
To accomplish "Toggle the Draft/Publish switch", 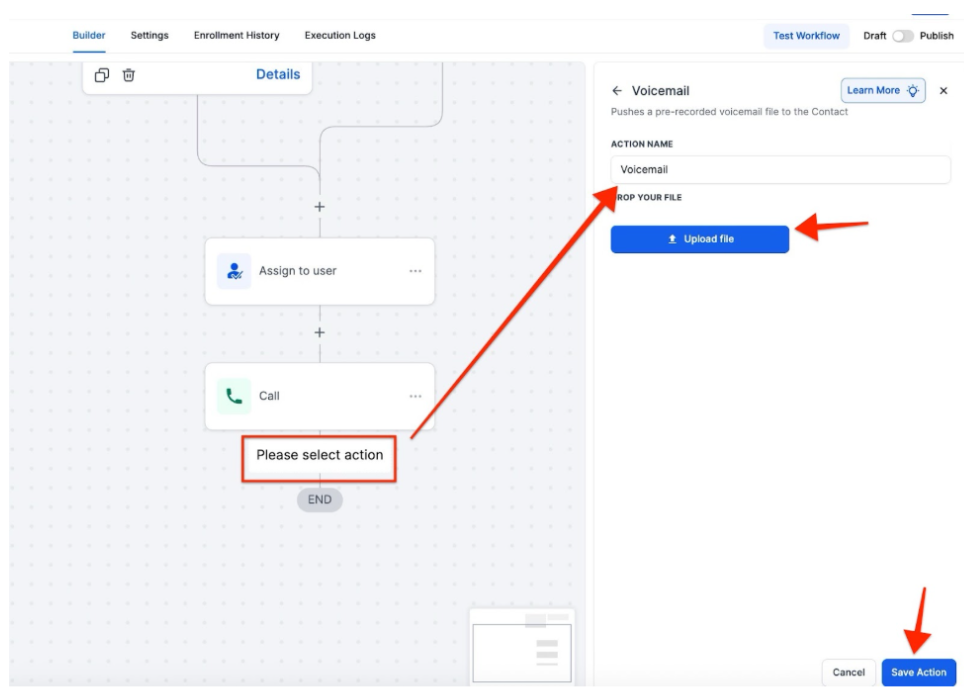I will coord(903,36).
